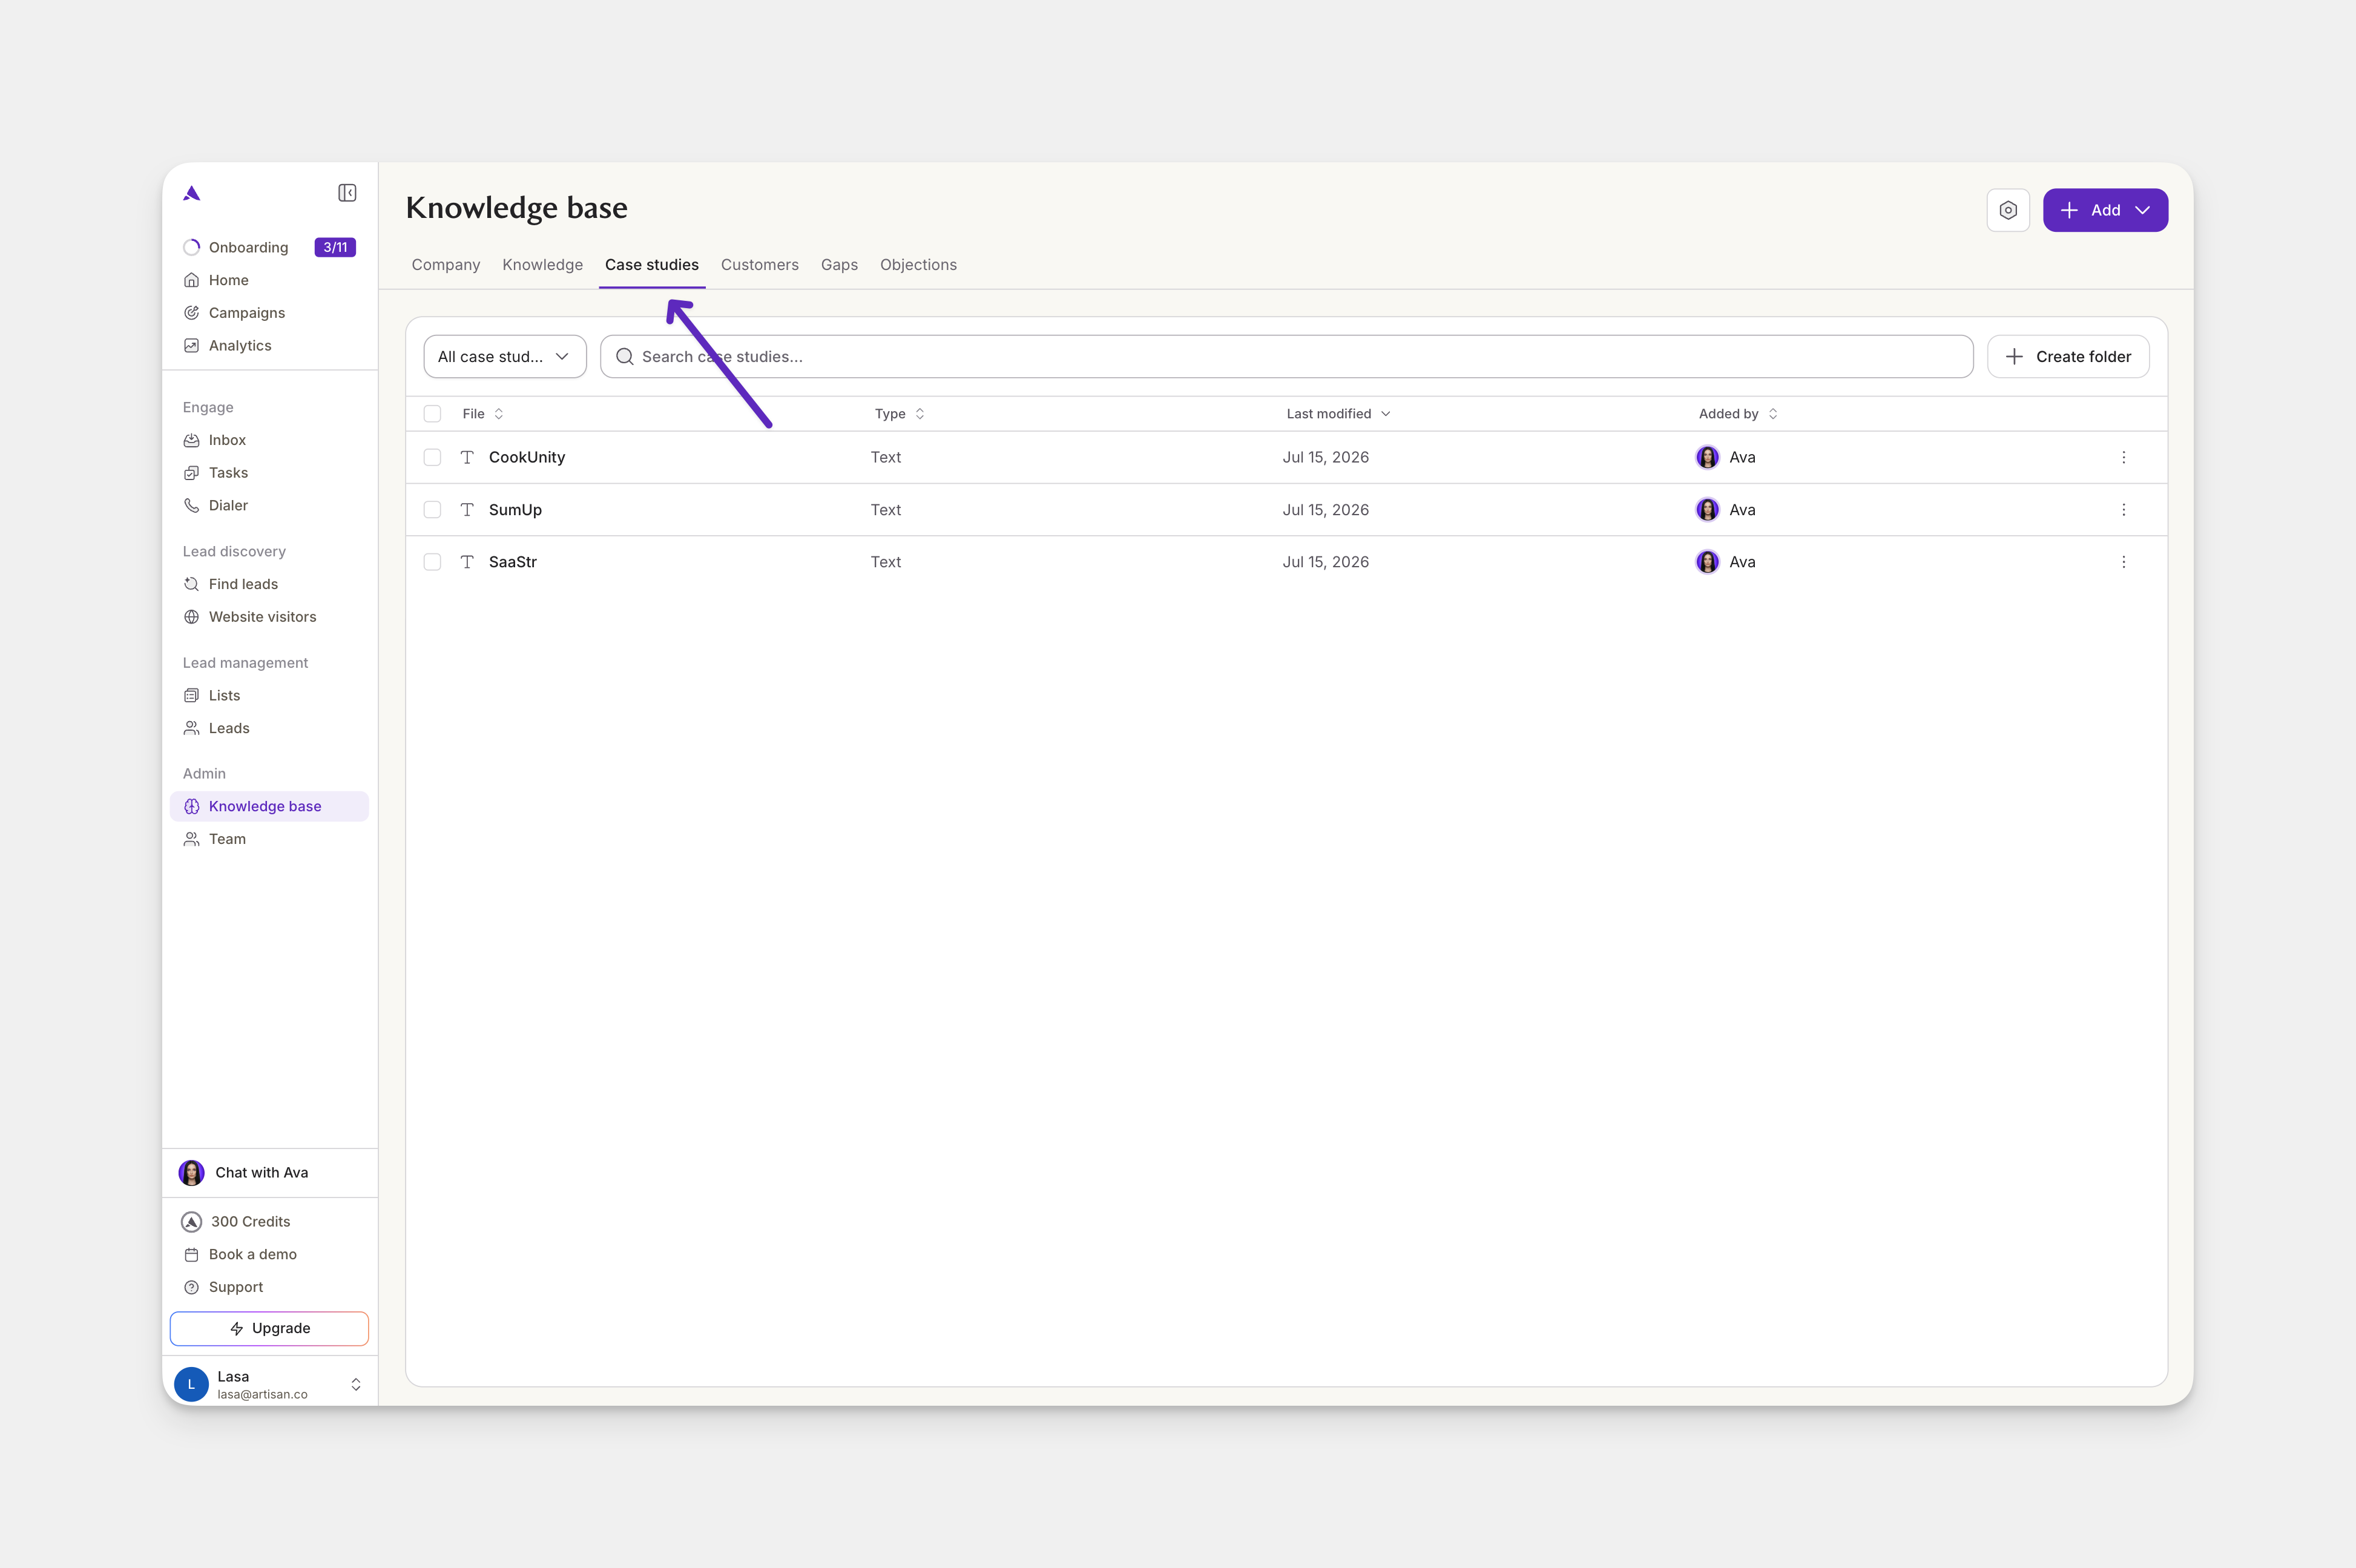Collapse the sidebar panel icon
Image resolution: width=2356 pixels, height=1568 pixels.
(x=347, y=193)
